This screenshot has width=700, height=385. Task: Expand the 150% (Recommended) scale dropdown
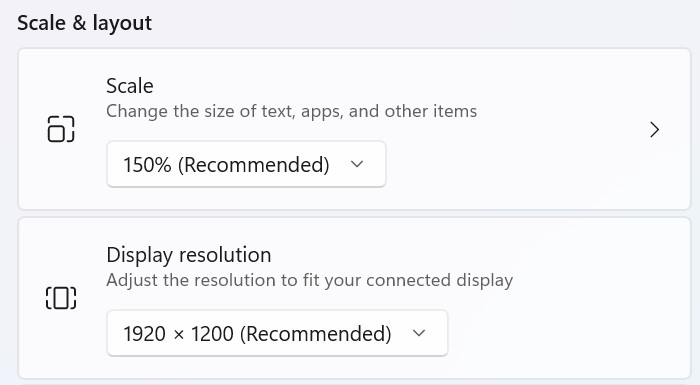[x=246, y=164]
